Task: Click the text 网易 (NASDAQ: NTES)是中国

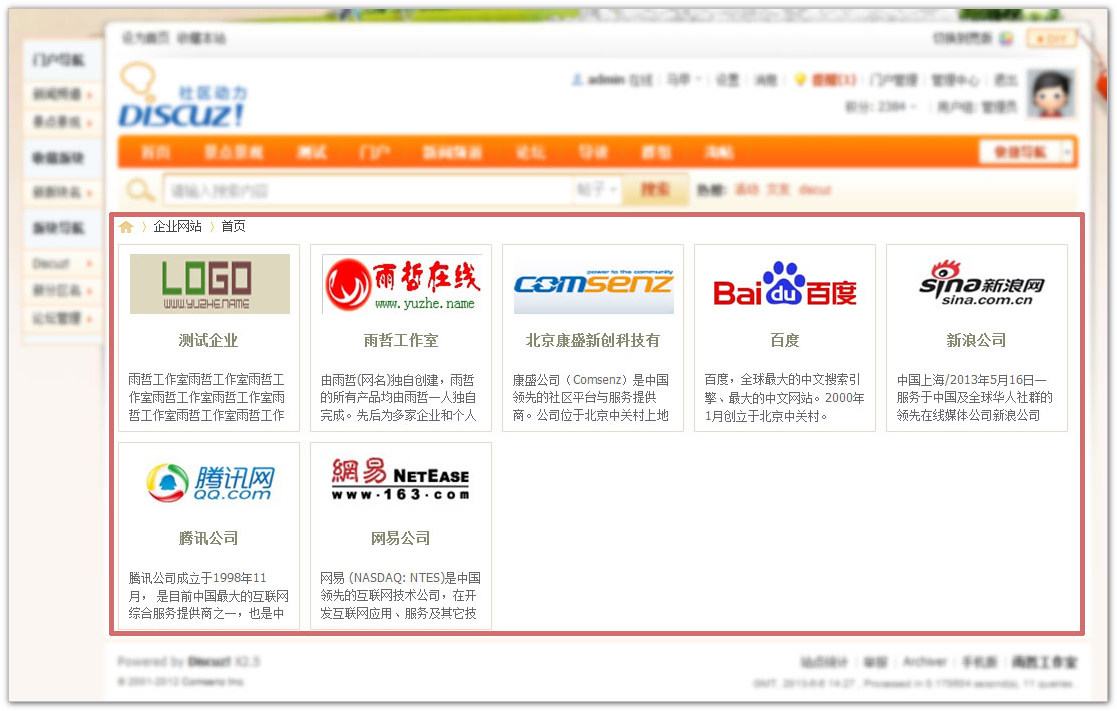Action: [400, 596]
